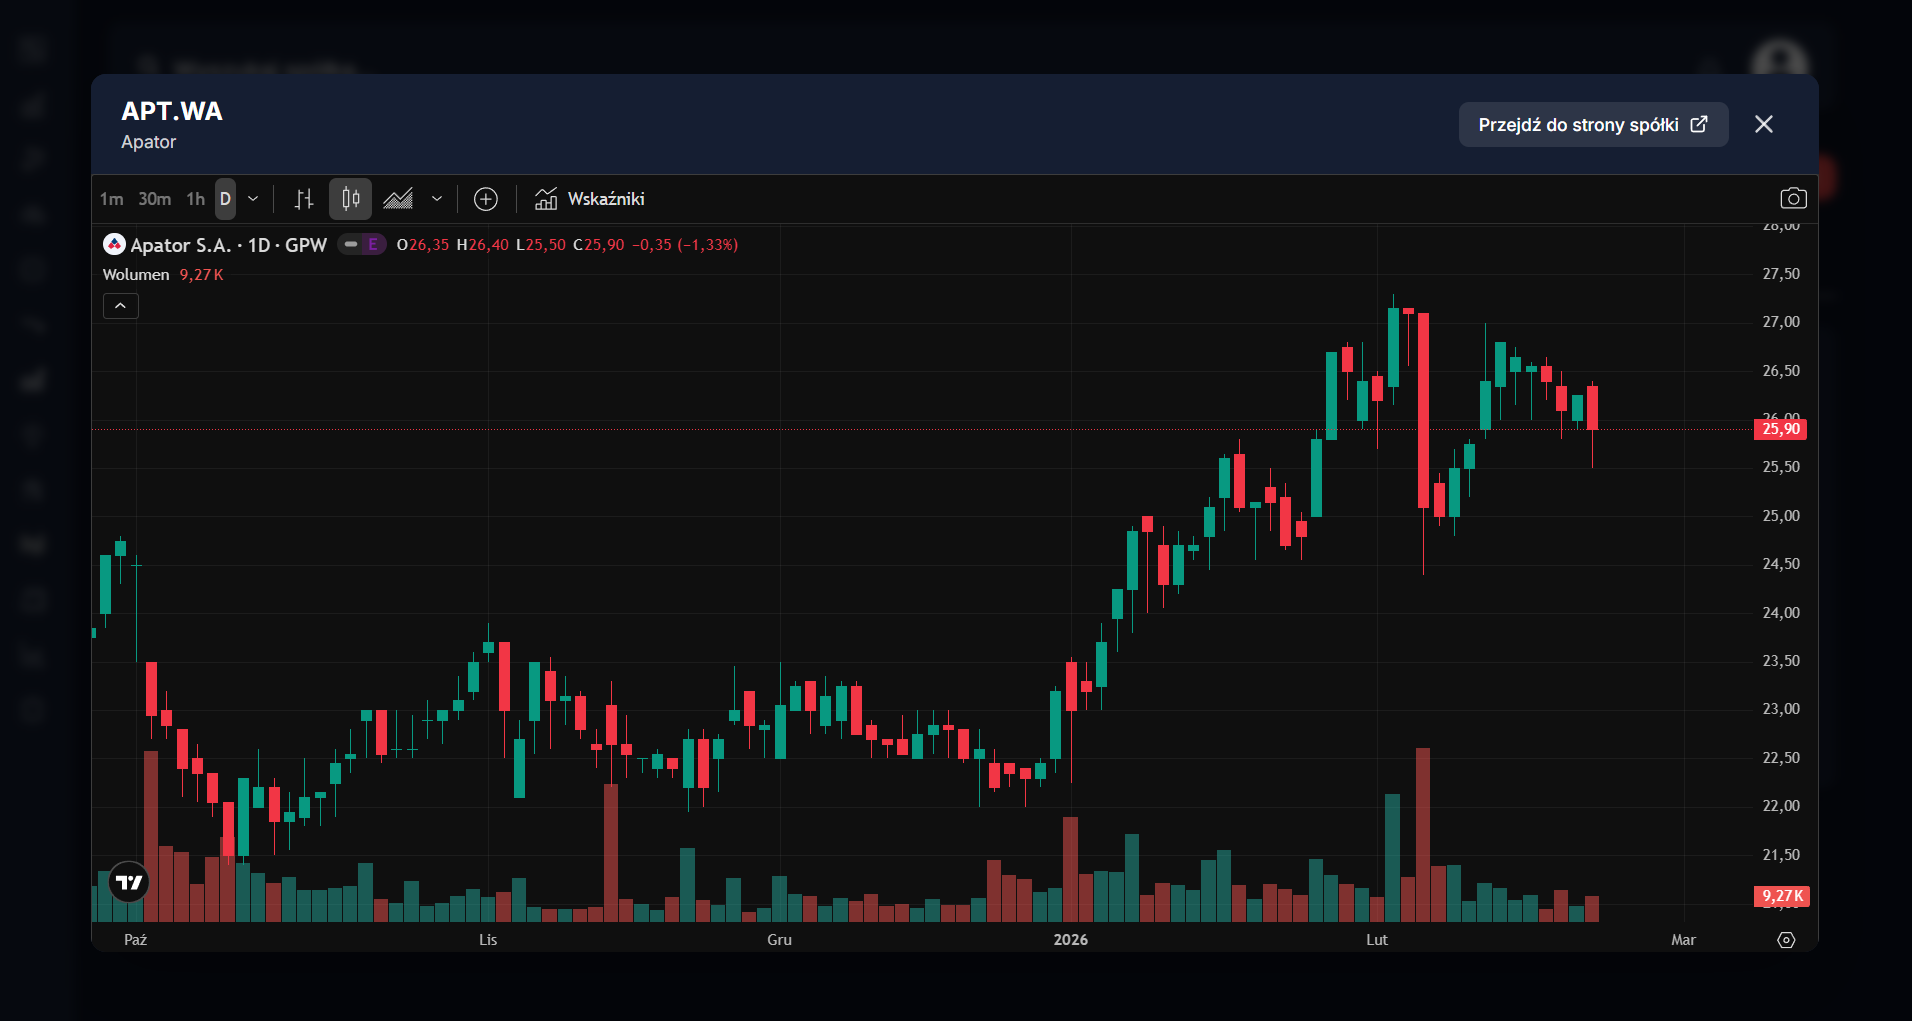The width and height of the screenshot is (1912, 1021).
Task: Select the 30m timeframe
Action: 154,199
